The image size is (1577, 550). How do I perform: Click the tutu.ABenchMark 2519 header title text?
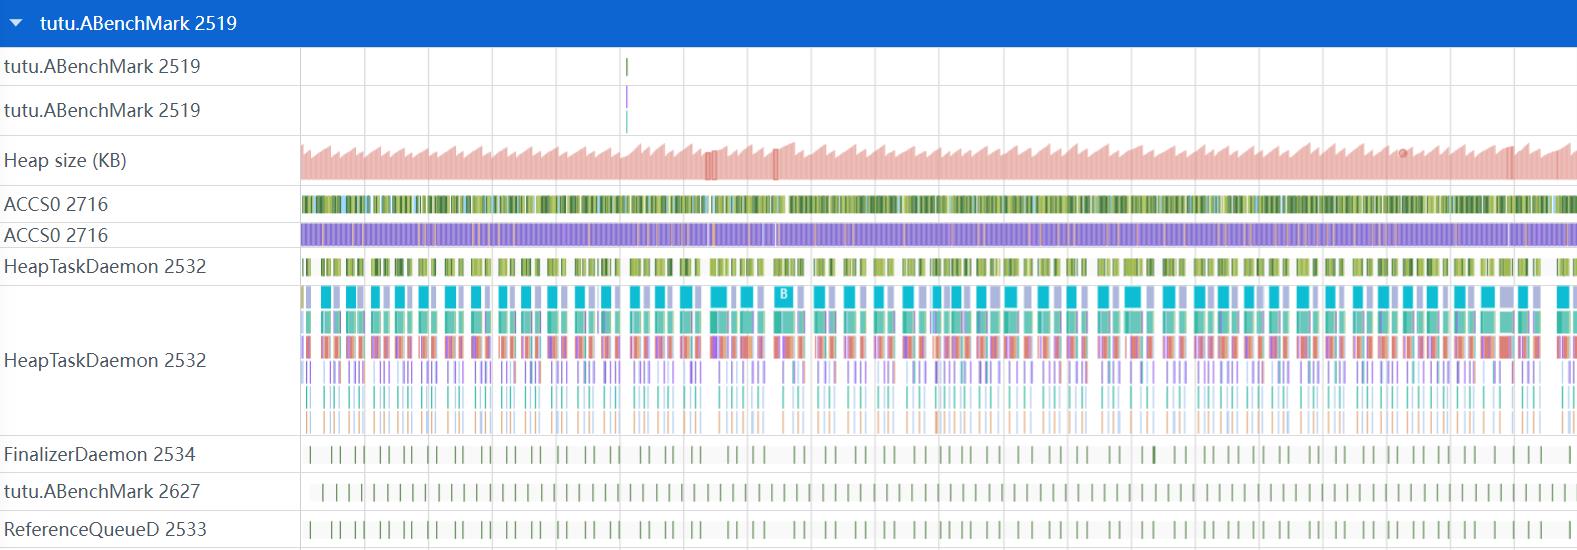coord(138,23)
